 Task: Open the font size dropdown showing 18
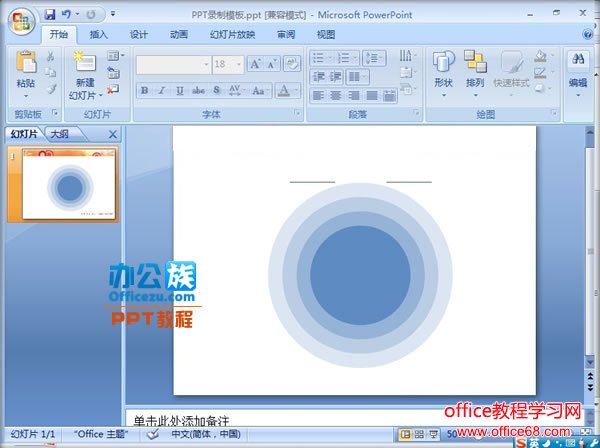(239, 64)
